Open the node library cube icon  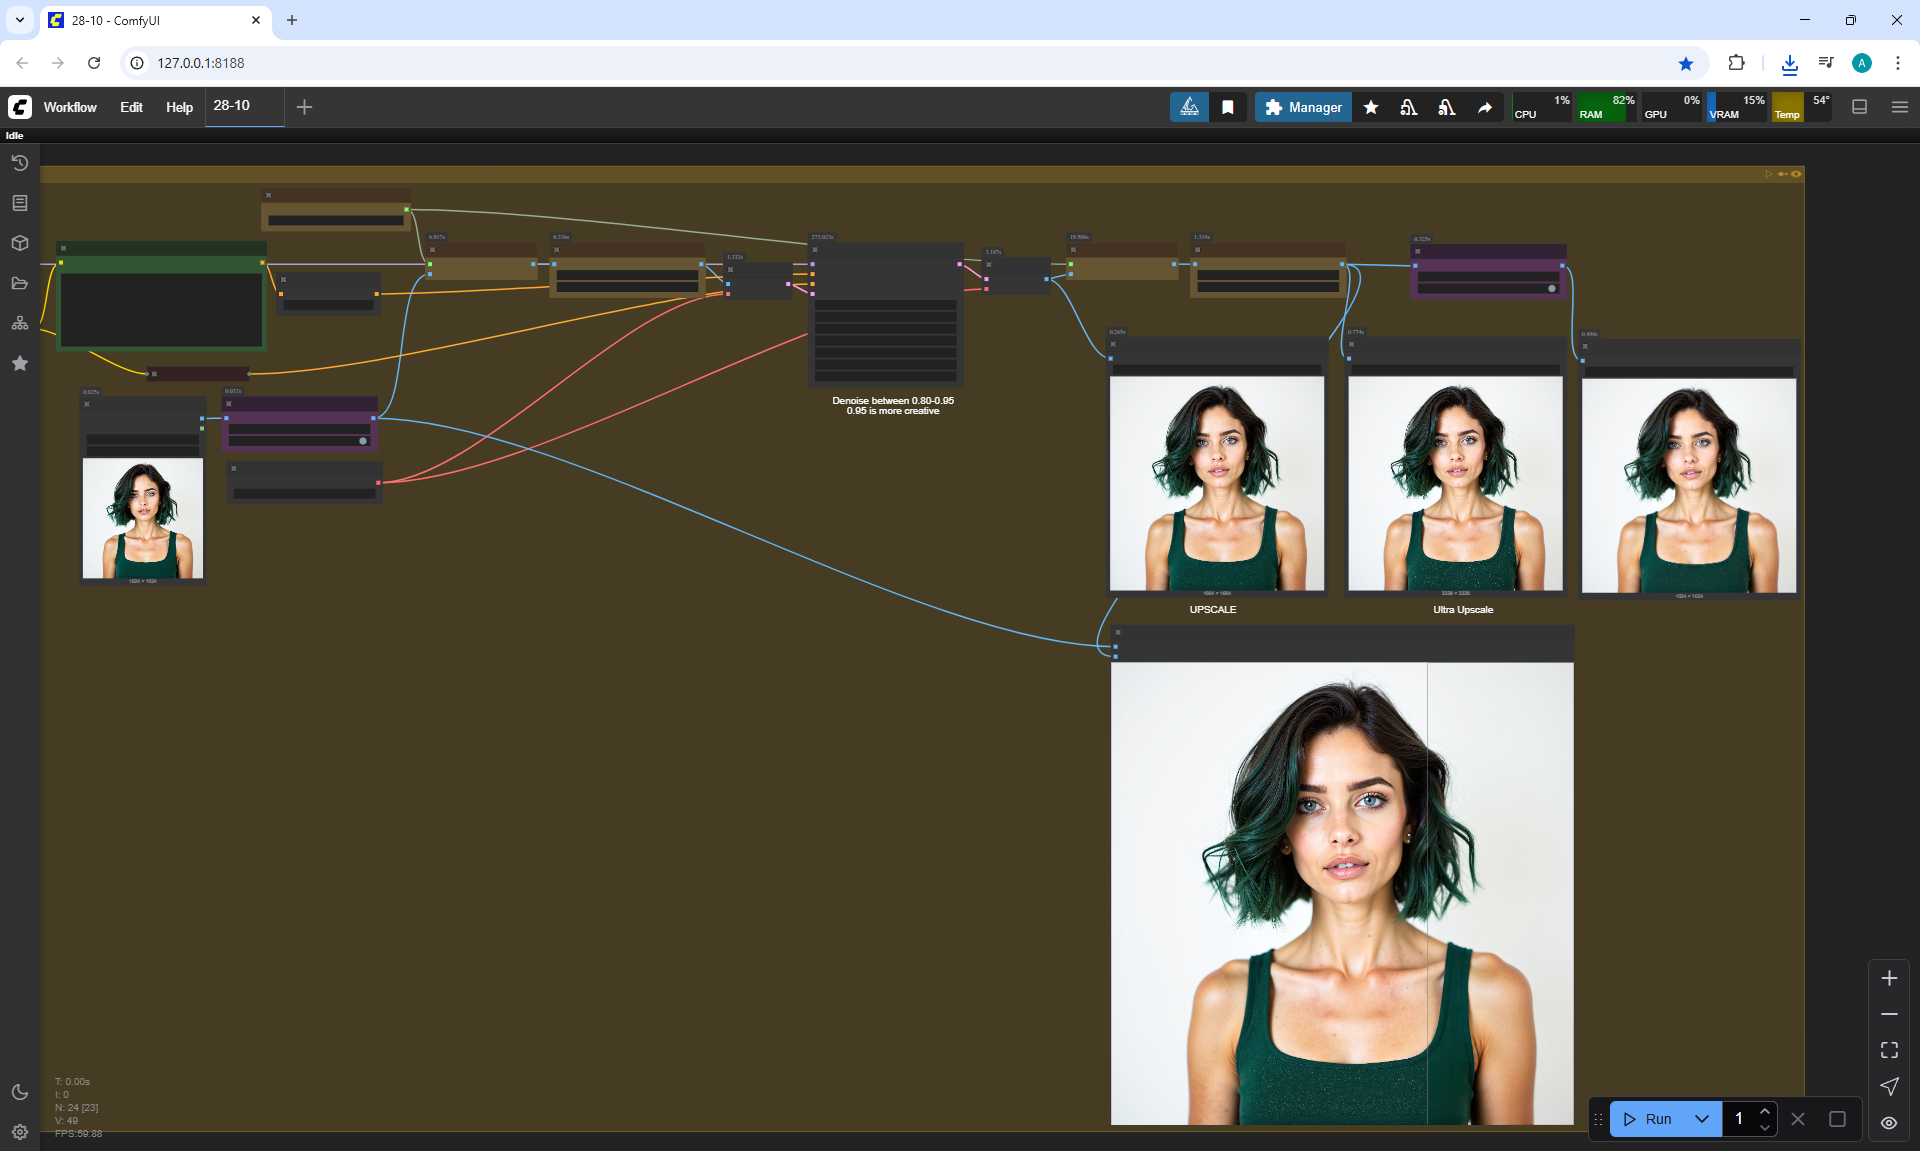pyautogui.click(x=19, y=243)
